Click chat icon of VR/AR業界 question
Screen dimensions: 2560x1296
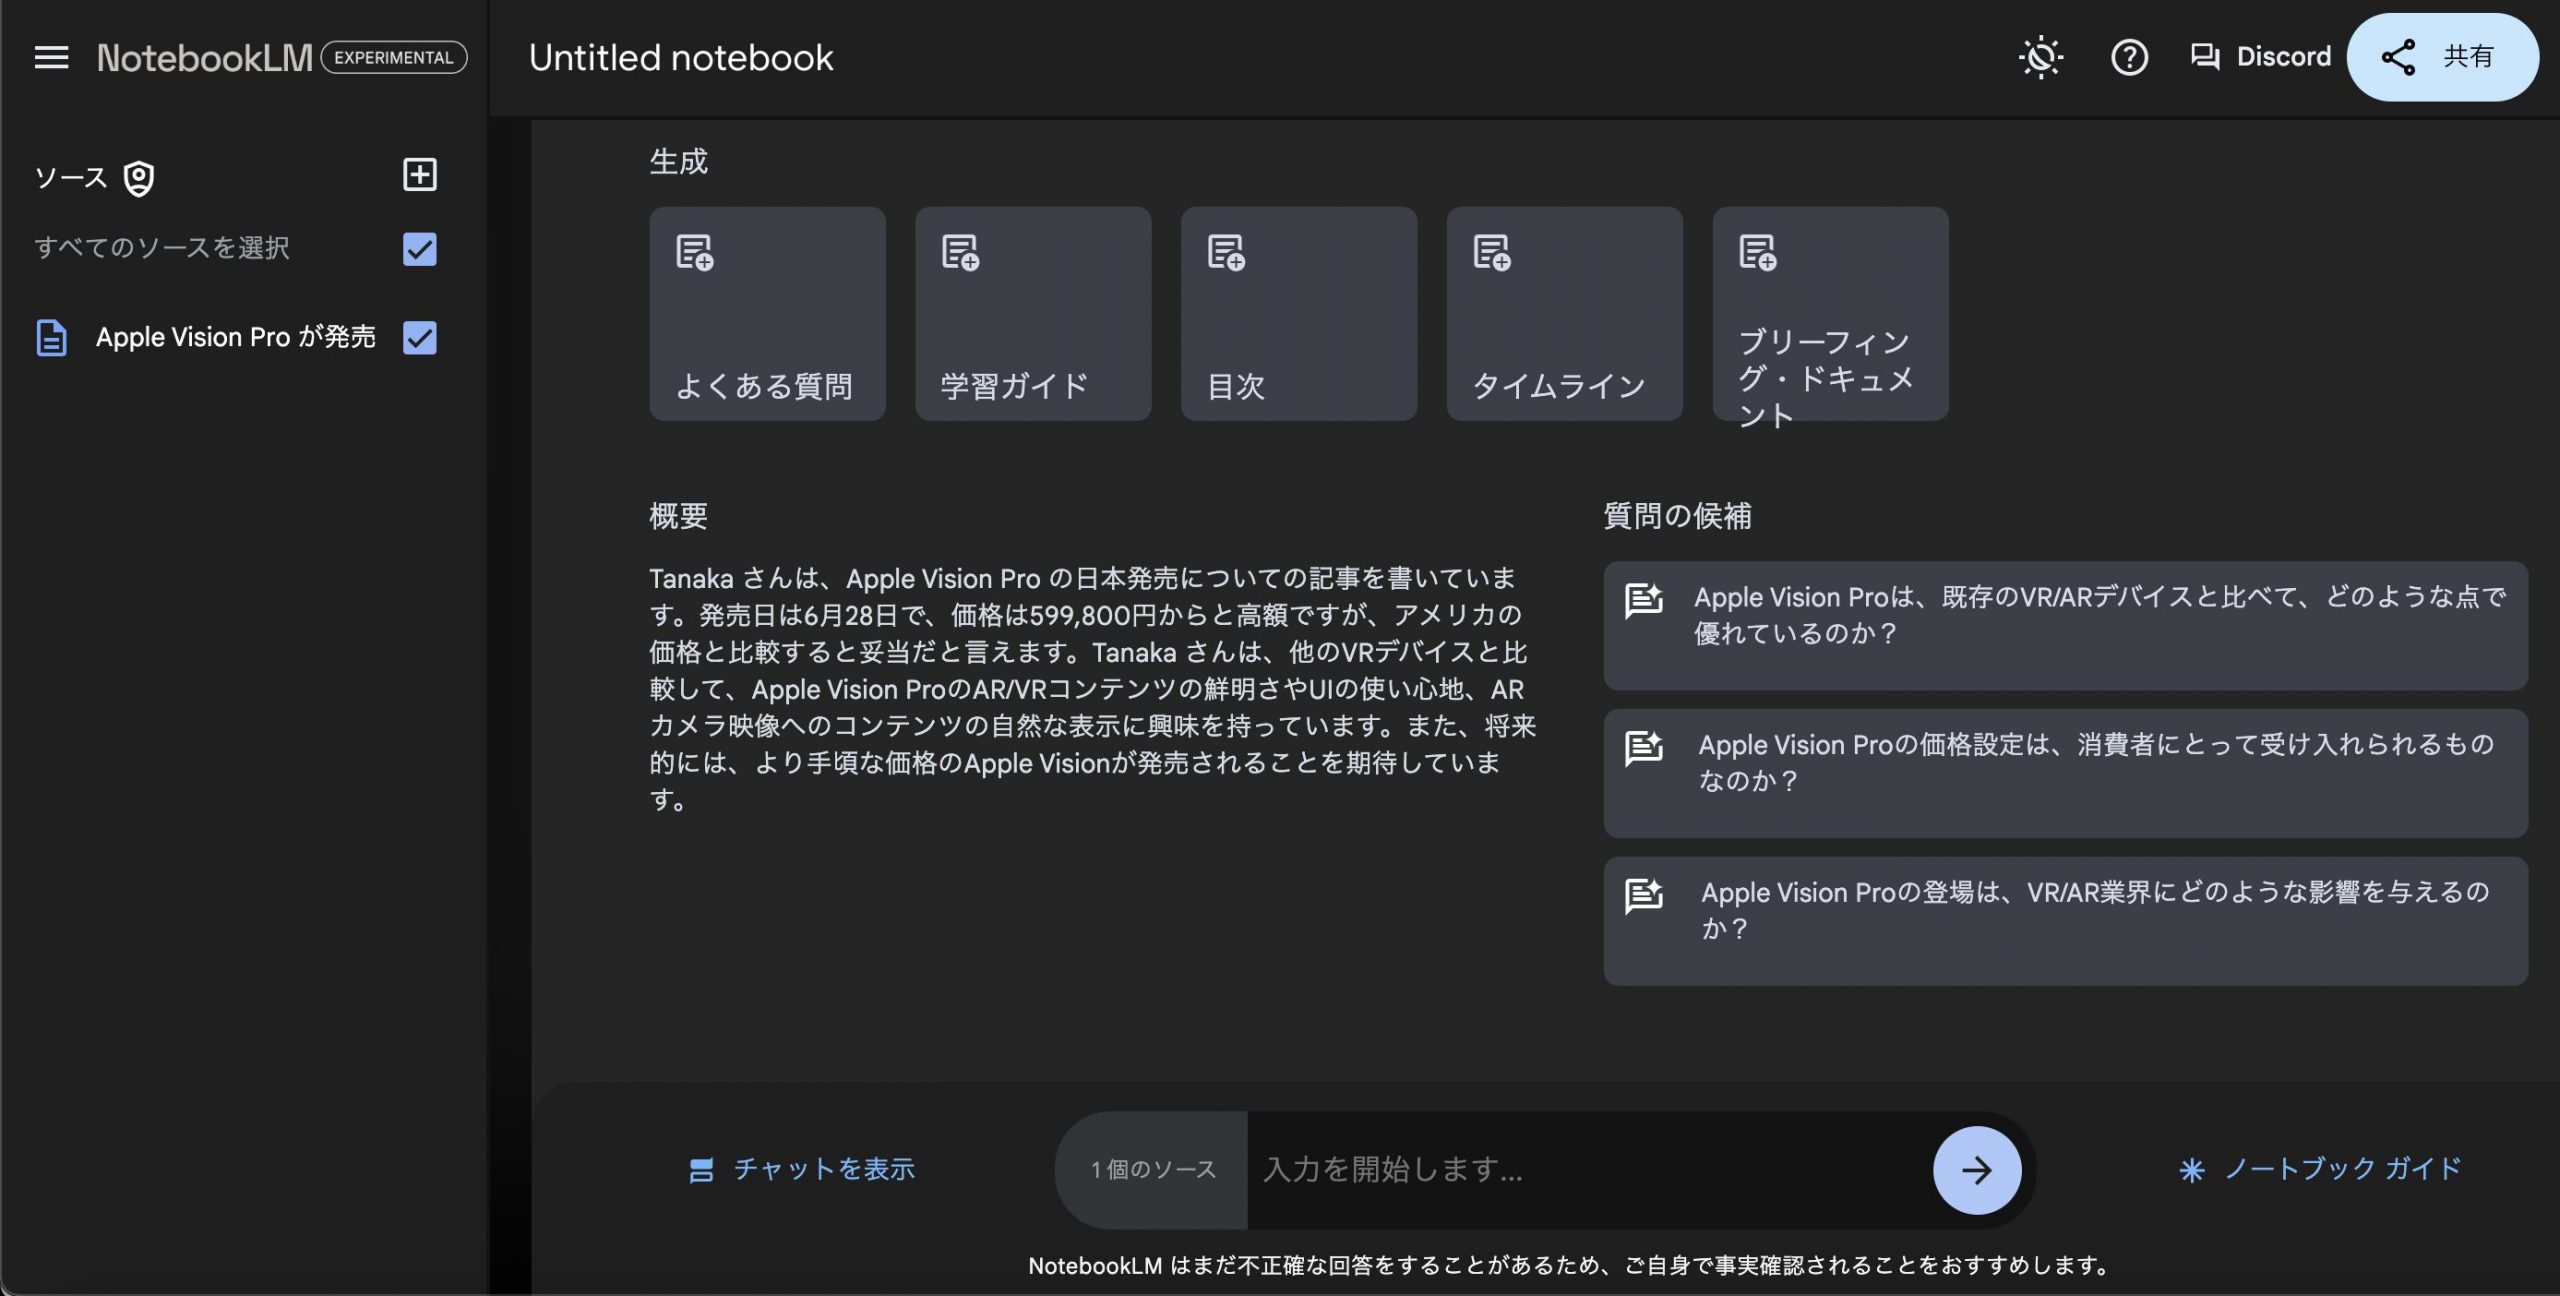pyautogui.click(x=1644, y=896)
